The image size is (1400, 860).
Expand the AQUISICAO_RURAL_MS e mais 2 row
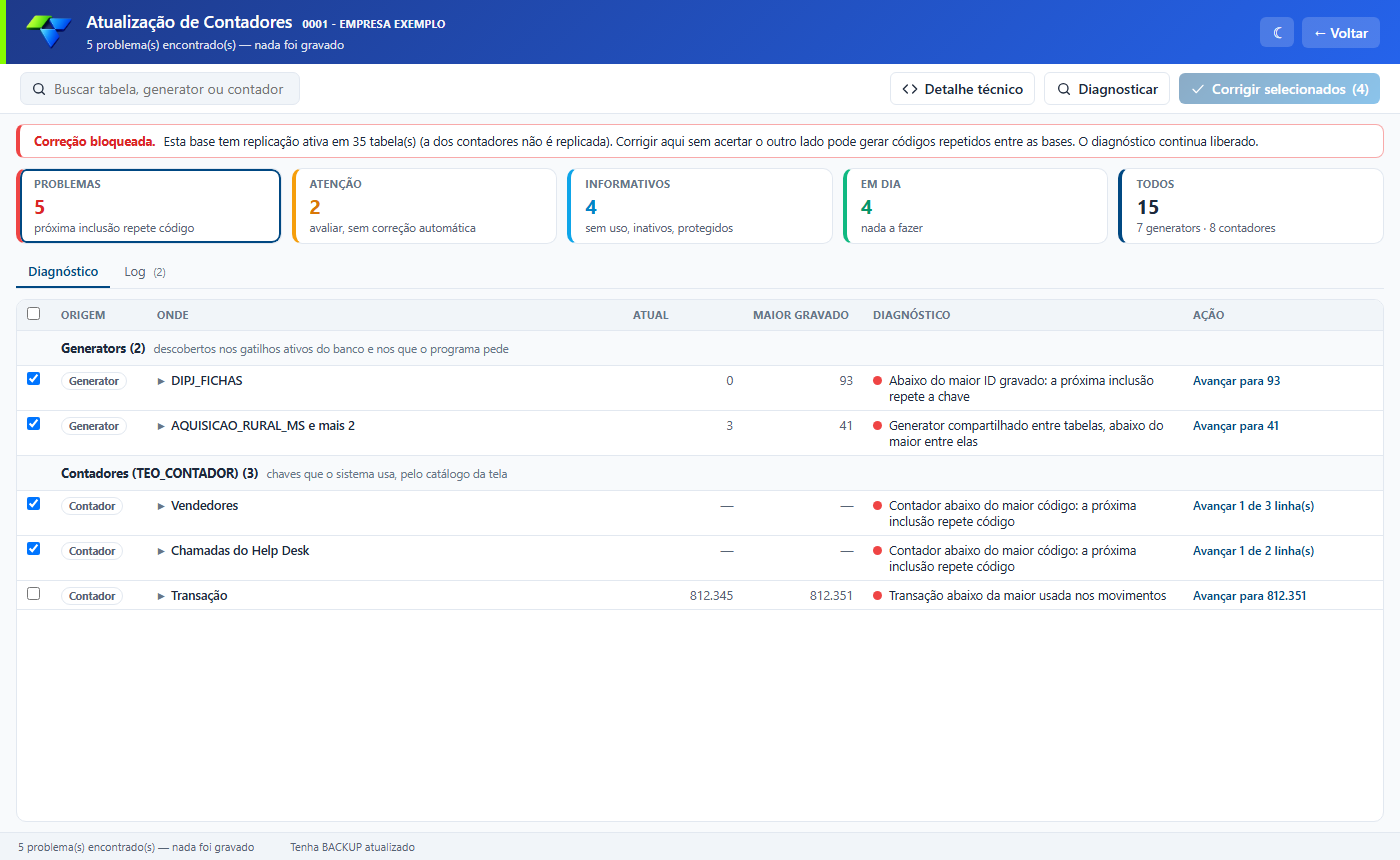click(x=161, y=426)
